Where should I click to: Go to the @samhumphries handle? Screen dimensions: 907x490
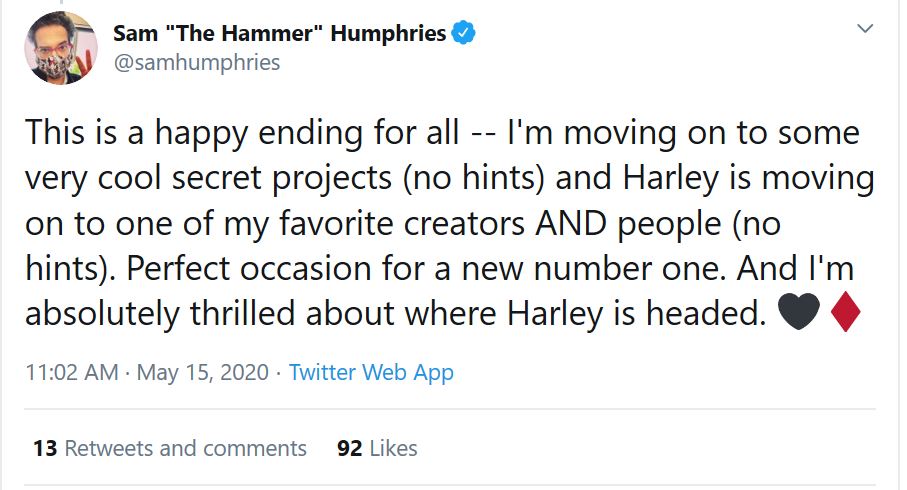(x=196, y=62)
